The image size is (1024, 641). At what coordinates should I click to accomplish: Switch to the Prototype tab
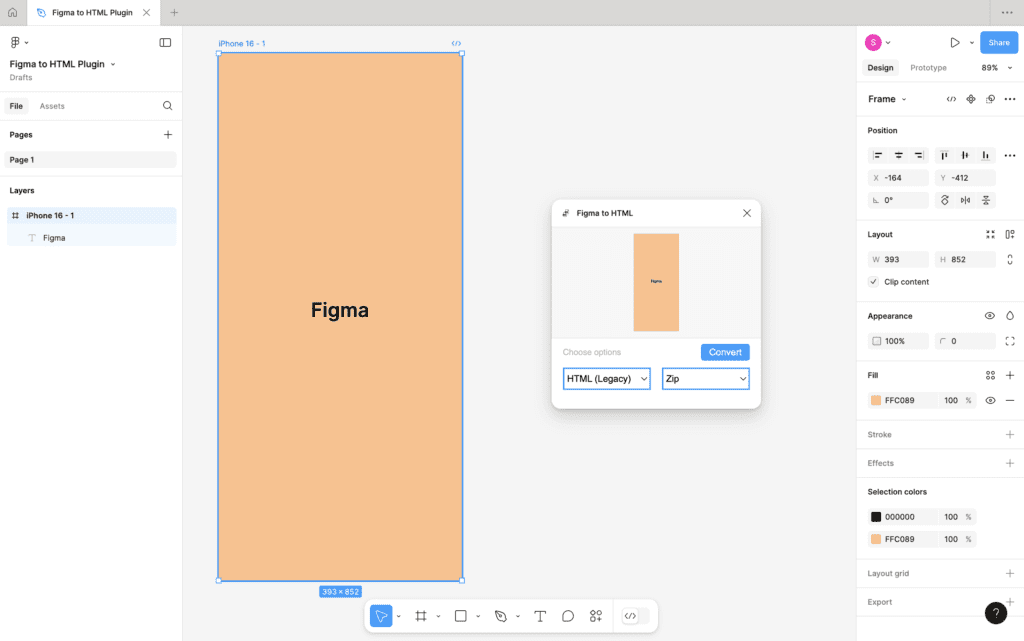pos(928,68)
